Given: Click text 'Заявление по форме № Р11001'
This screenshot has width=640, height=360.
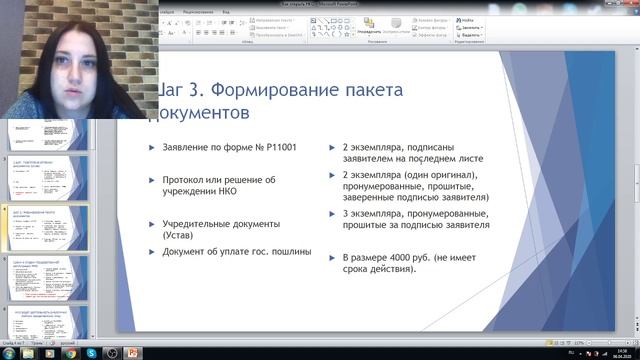Looking at the screenshot, I should [229, 147].
